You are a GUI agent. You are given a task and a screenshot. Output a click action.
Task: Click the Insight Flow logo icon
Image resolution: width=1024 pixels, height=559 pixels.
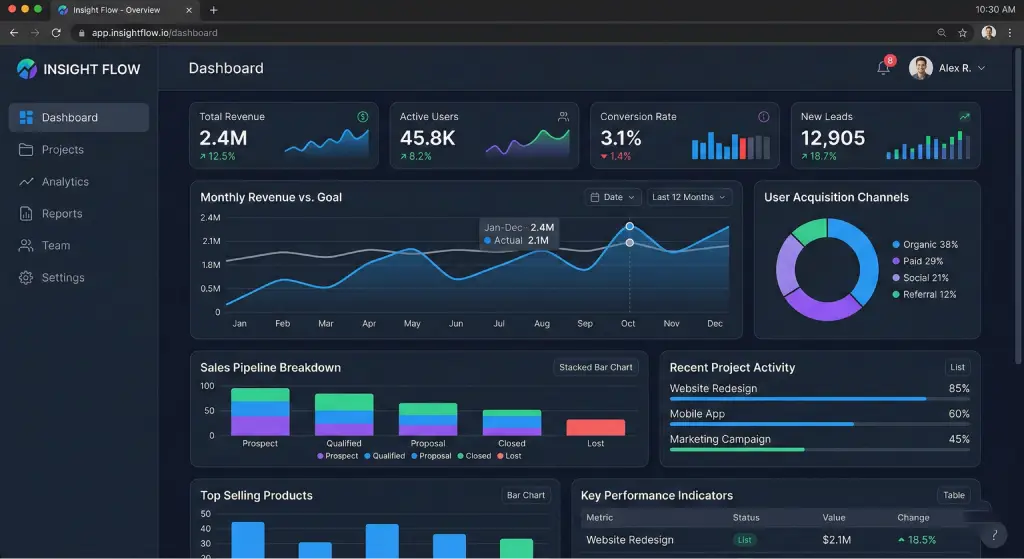27,69
